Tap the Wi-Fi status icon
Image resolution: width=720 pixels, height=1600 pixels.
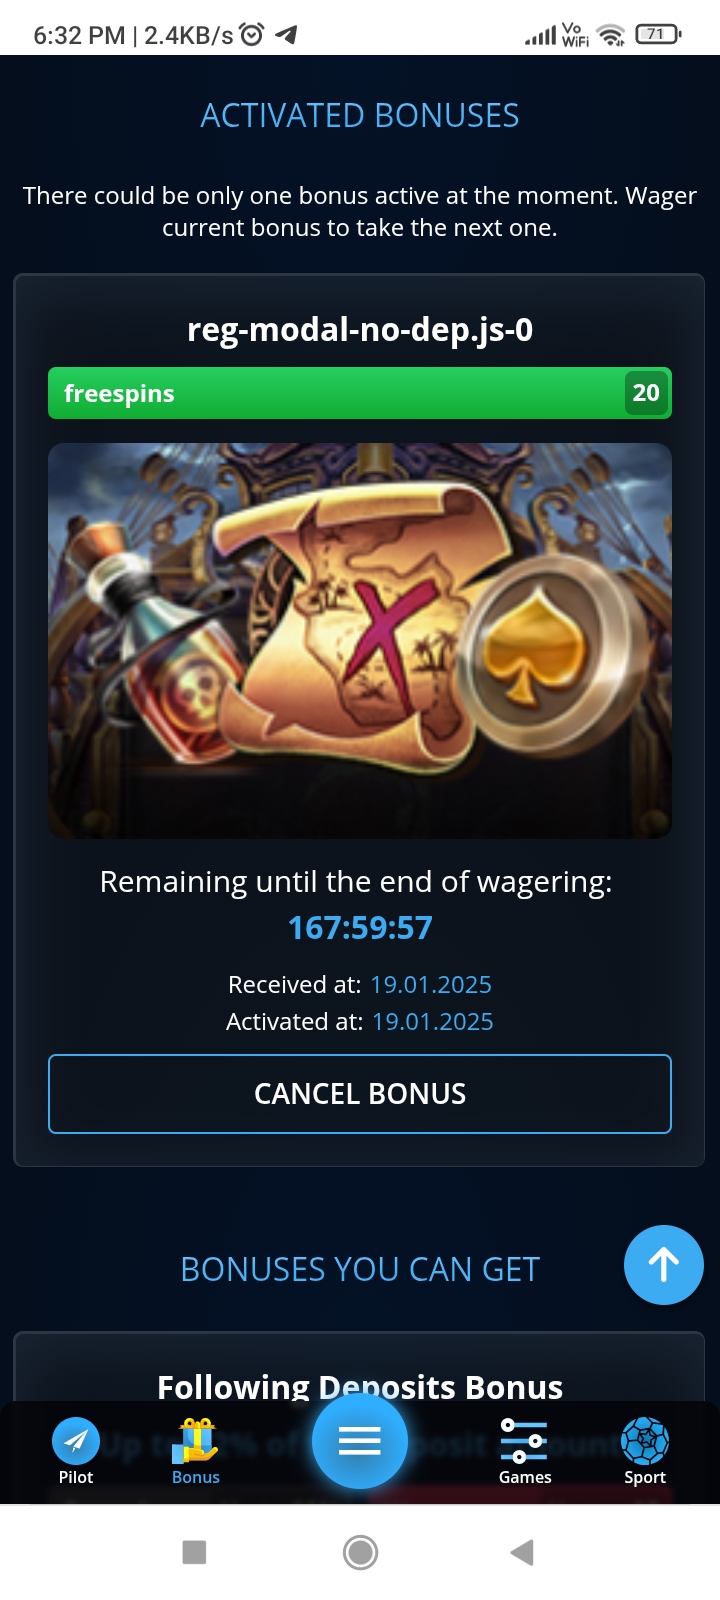[x=611, y=35]
